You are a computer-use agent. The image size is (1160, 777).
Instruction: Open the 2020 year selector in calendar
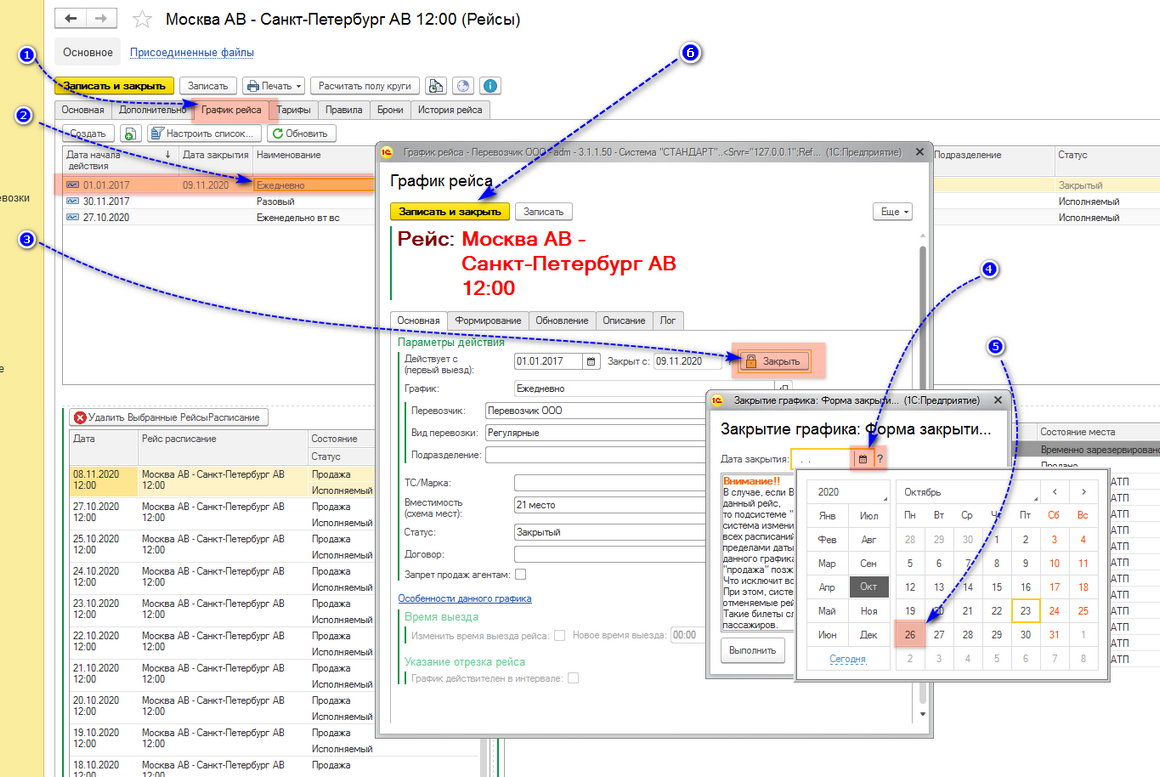point(848,492)
